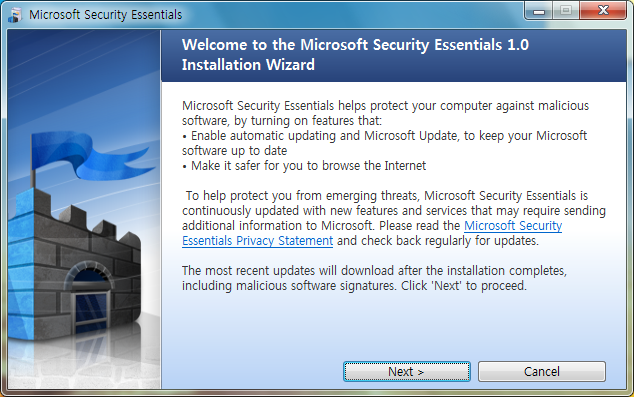The height and width of the screenshot is (397, 634).
Task: Click the Enable automatic updating bullet text
Action: [x=384, y=143]
